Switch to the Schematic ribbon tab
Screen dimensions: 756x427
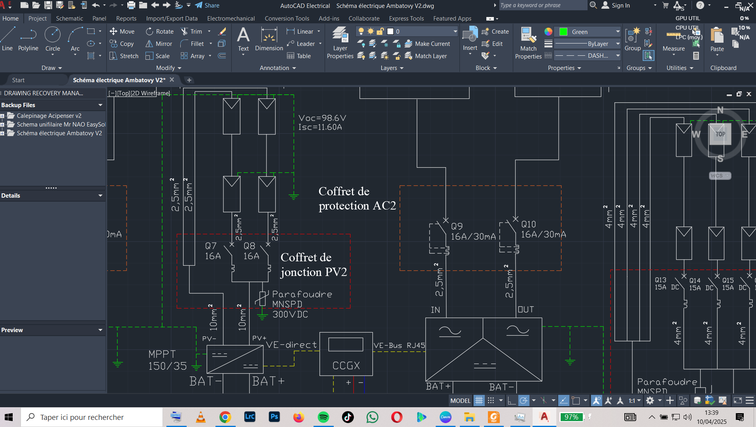point(69,18)
